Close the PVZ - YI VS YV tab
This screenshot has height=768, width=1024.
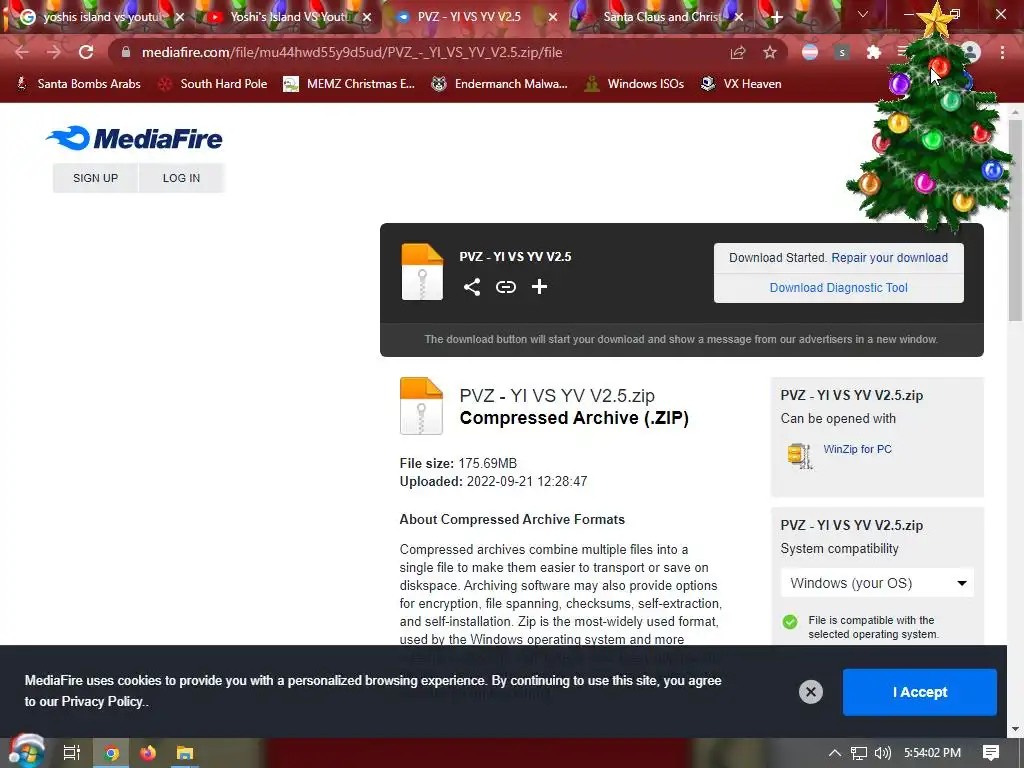click(552, 17)
